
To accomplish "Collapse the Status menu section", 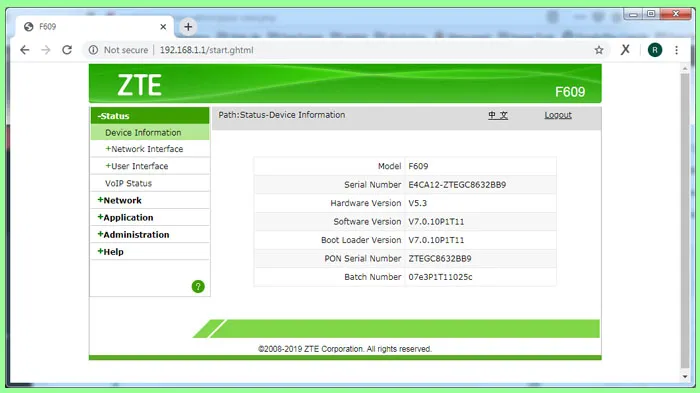I will [150, 116].
